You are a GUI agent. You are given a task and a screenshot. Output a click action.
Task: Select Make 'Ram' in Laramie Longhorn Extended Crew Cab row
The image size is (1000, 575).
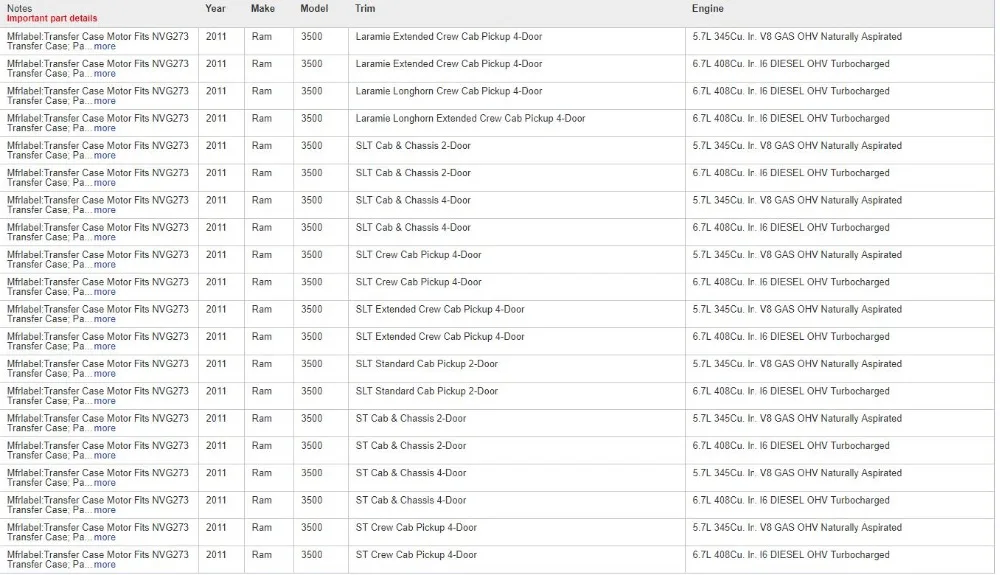[261, 119]
